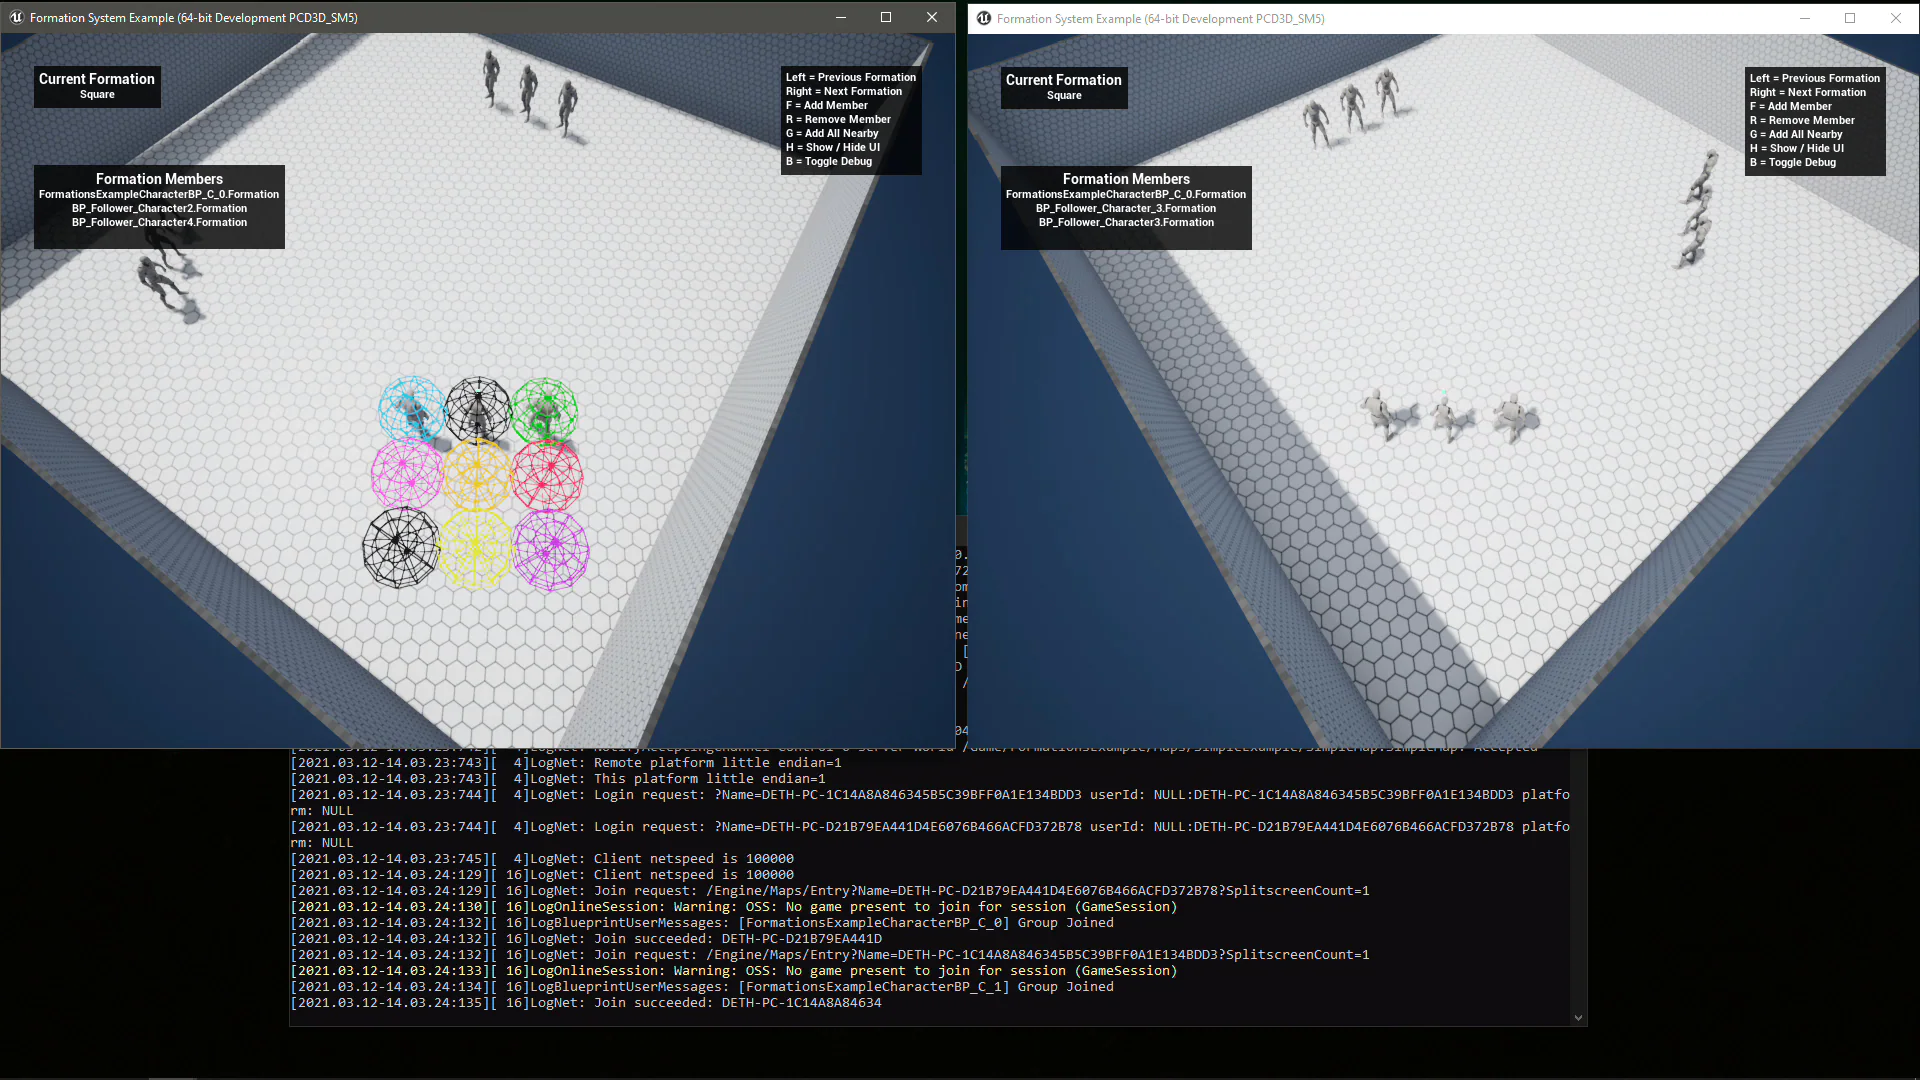Viewport: 1920px width, 1080px height.
Task: Click the magenta debug sphere in middle row
Action: click(407, 474)
